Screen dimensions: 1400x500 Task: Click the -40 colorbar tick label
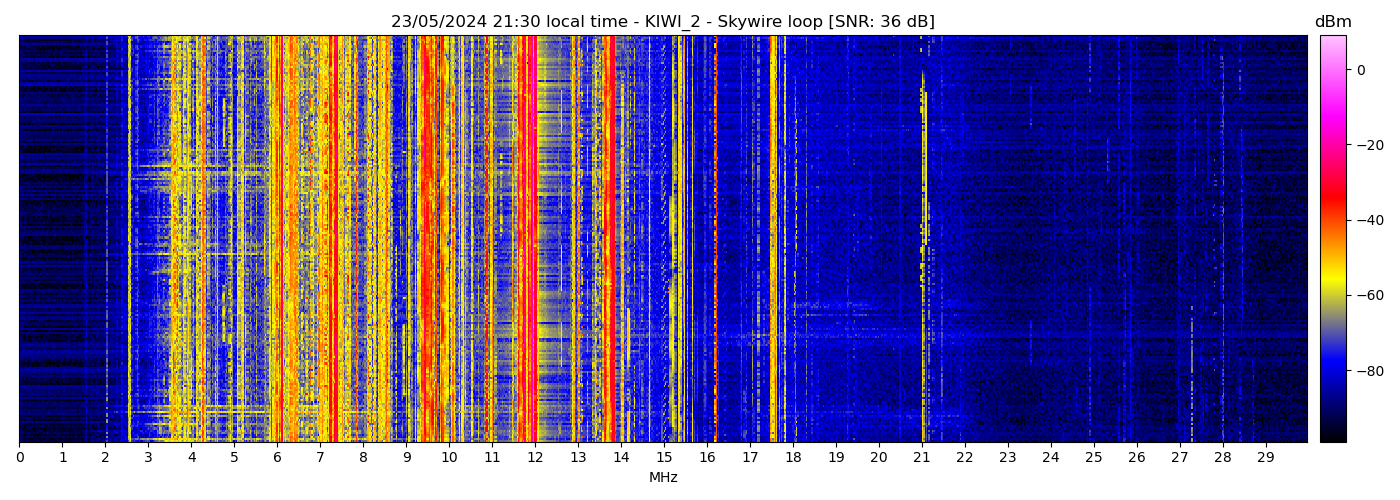(1369, 220)
